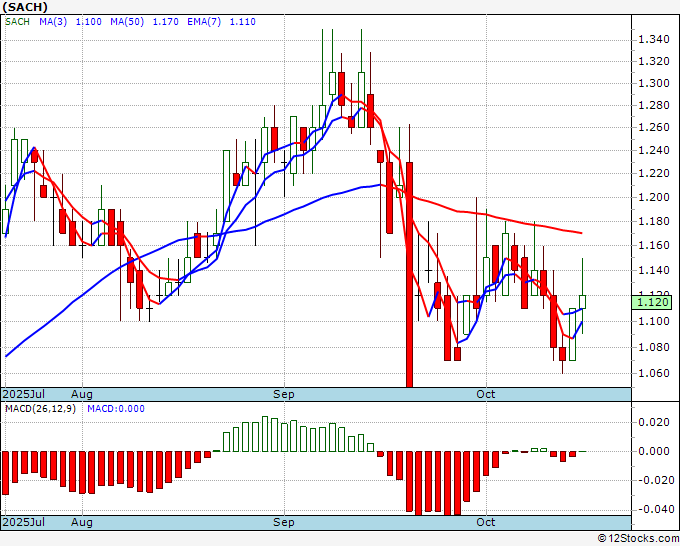Click the 1.240 price axis label
680x546 pixels.
coord(654,150)
